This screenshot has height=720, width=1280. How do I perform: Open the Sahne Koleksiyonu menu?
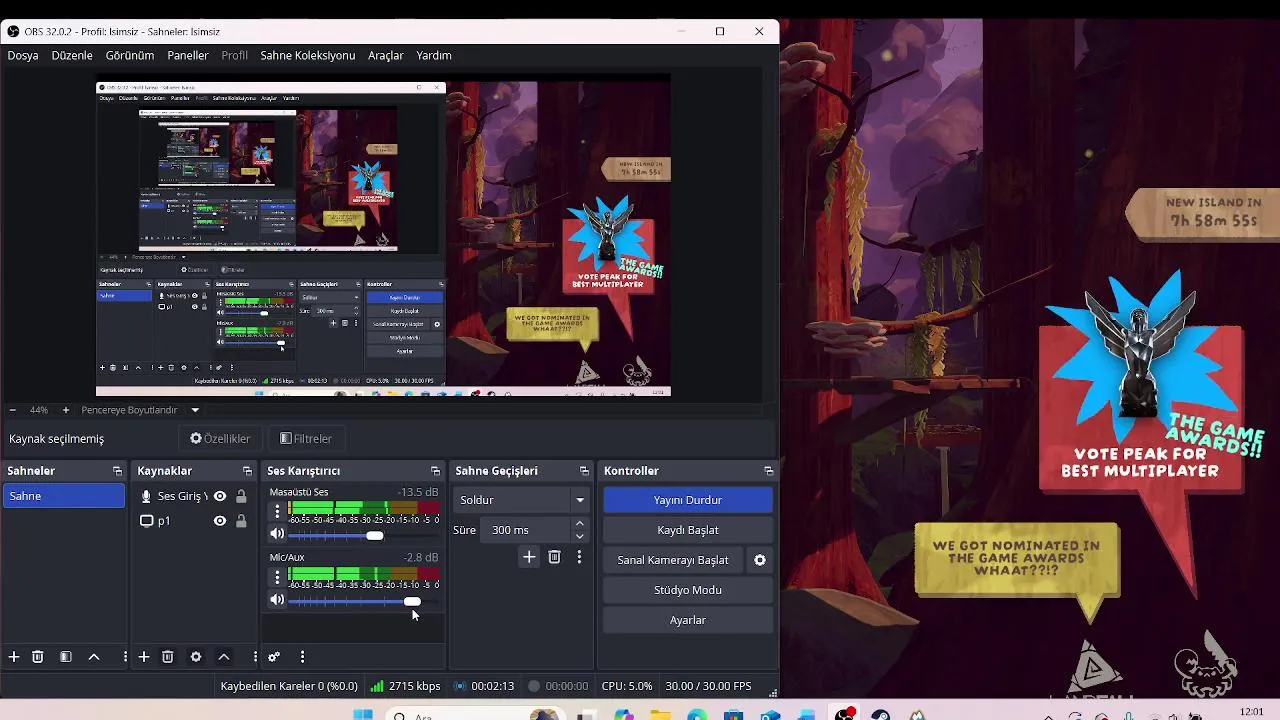[x=308, y=55]
